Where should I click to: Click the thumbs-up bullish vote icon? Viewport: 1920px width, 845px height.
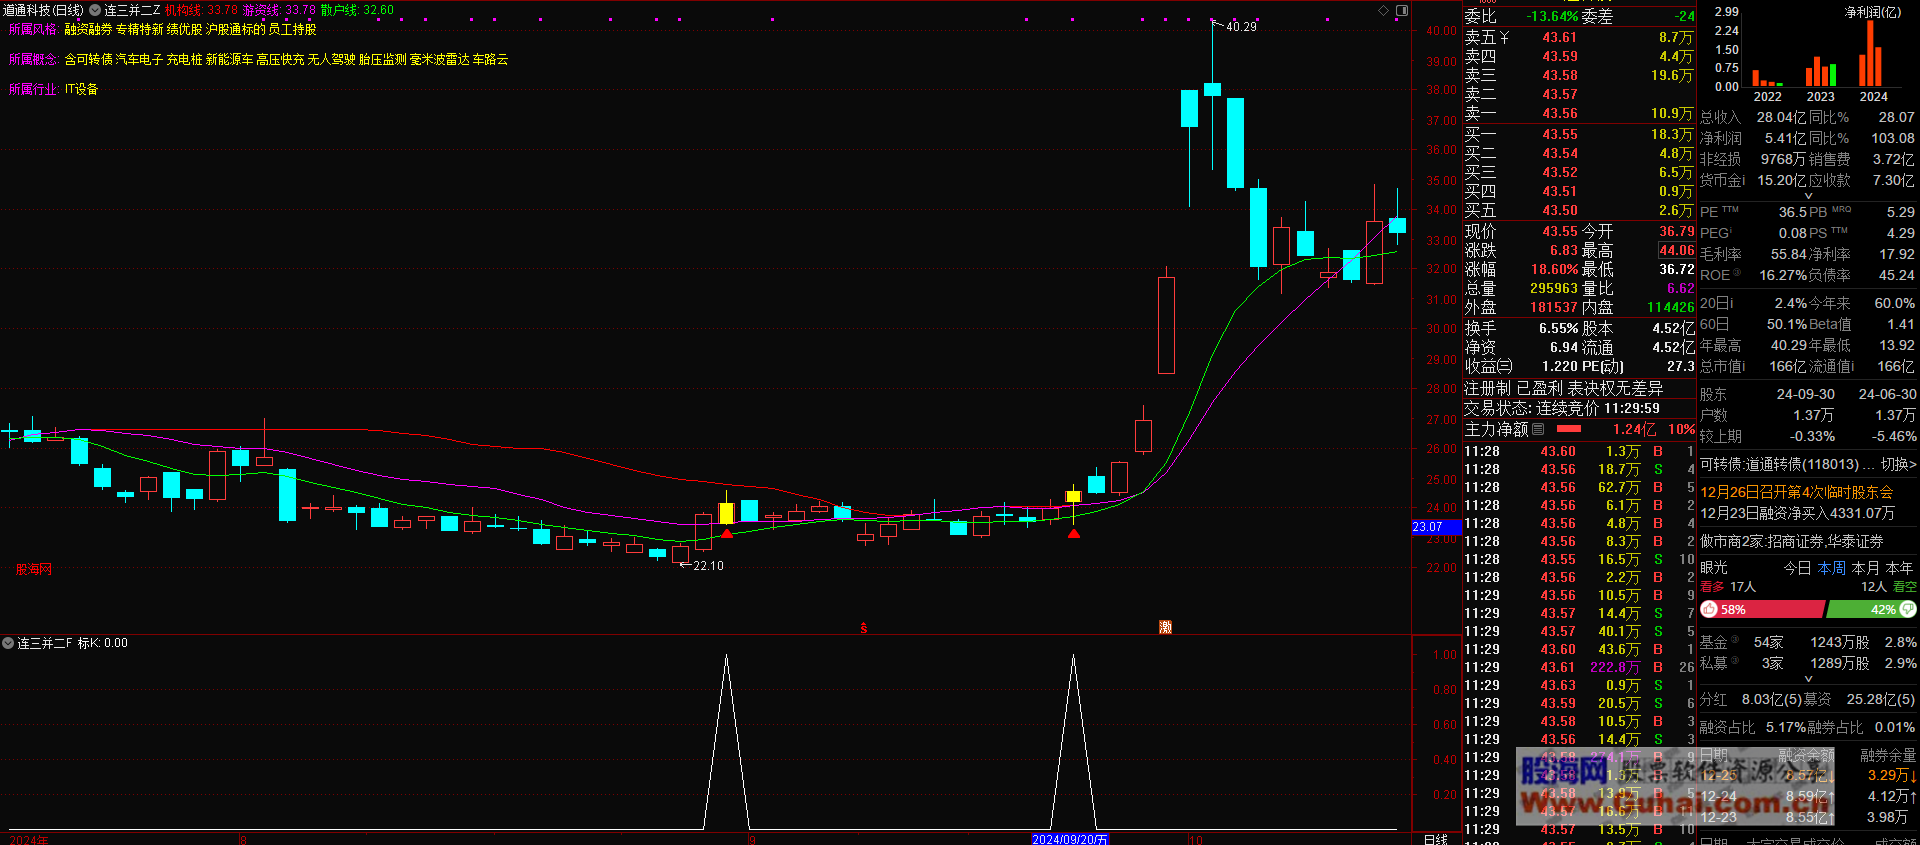pos(1709,609)
